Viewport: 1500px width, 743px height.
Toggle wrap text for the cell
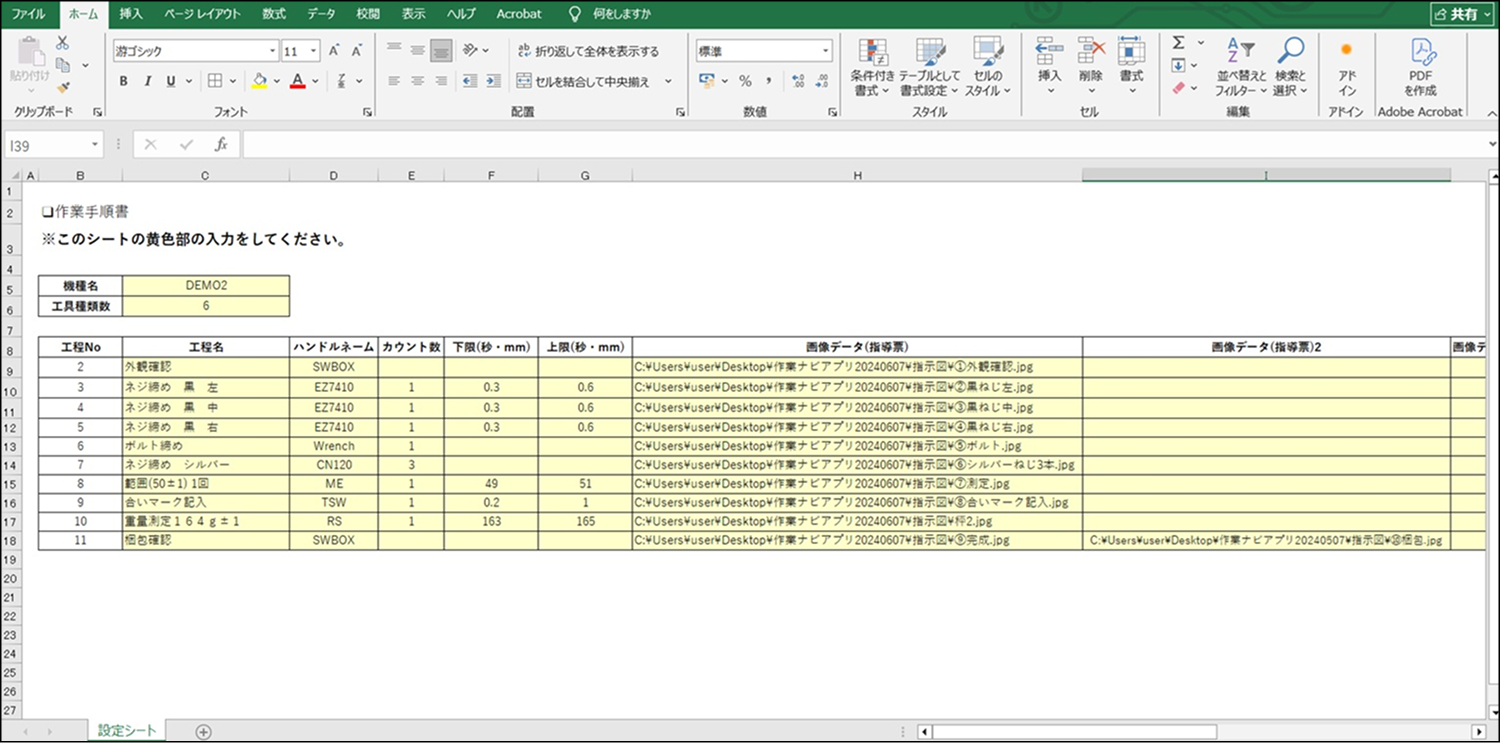[x=588, y=51]
